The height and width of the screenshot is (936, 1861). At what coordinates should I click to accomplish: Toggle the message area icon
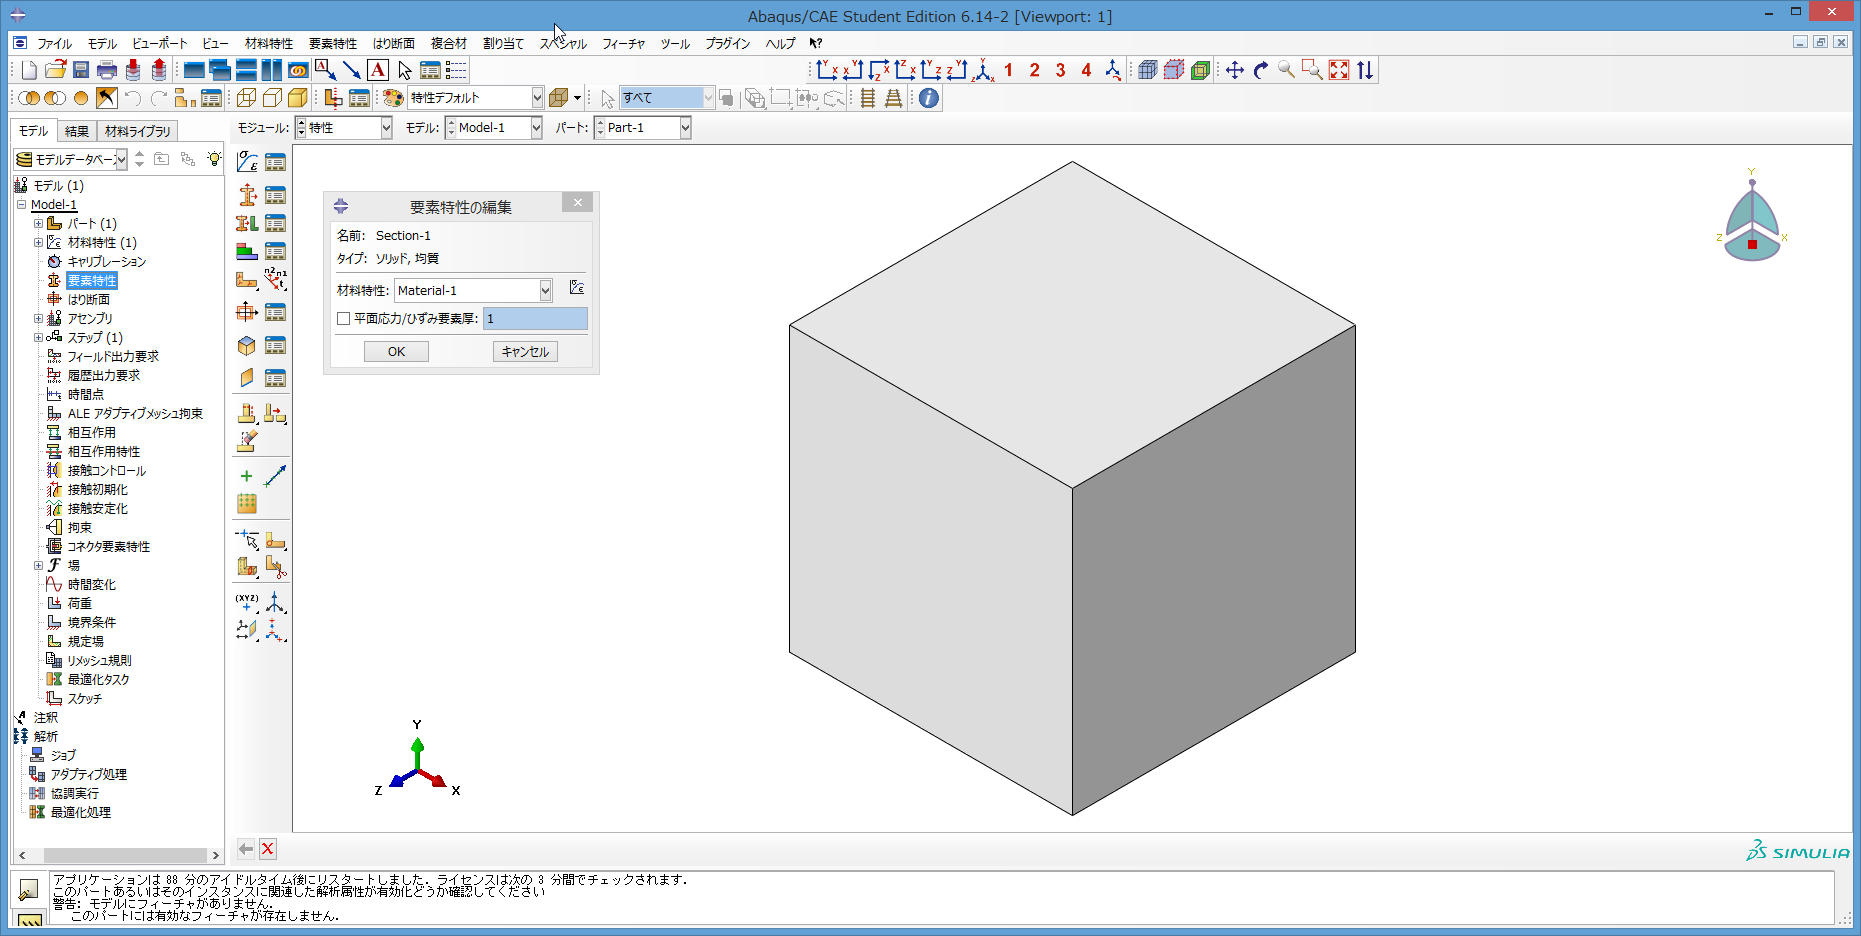click(x=28, y=889)
